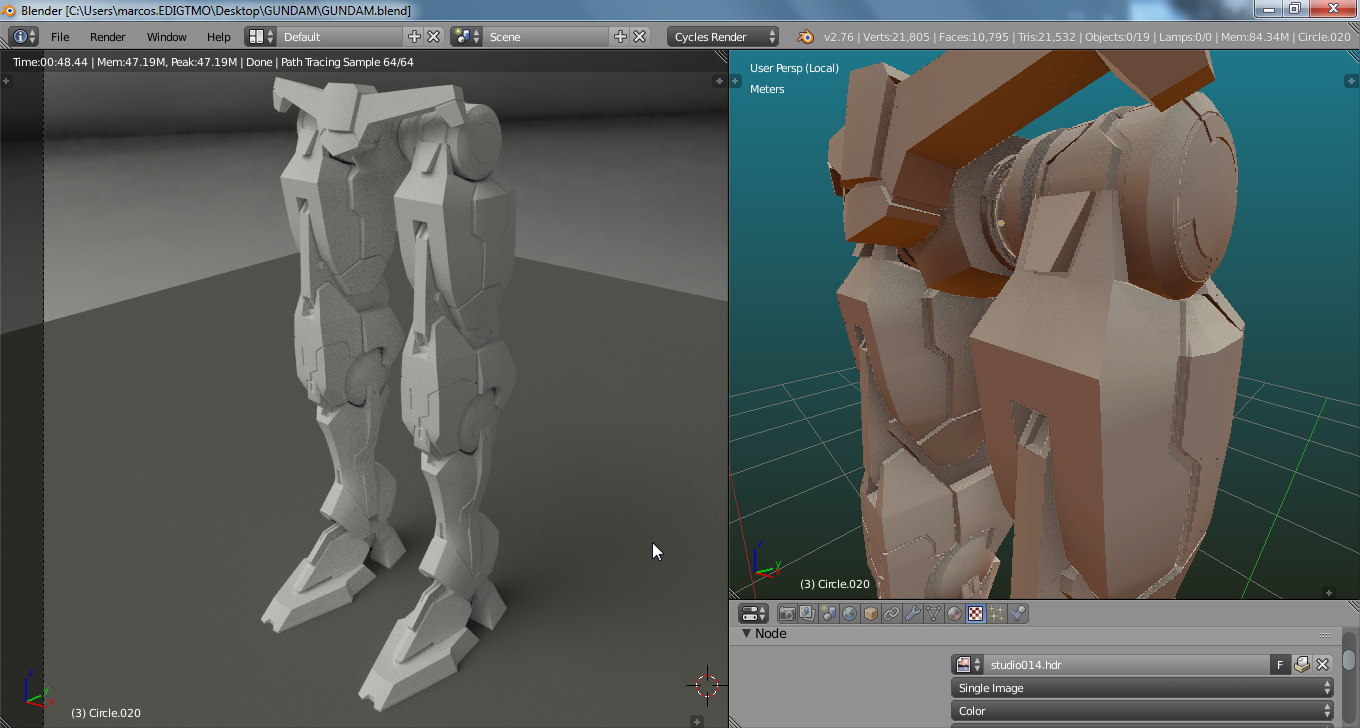Screen dimensions: 1360x728
Task: Open the Render properties tab (camera icon)
Action: pos(787,614)
